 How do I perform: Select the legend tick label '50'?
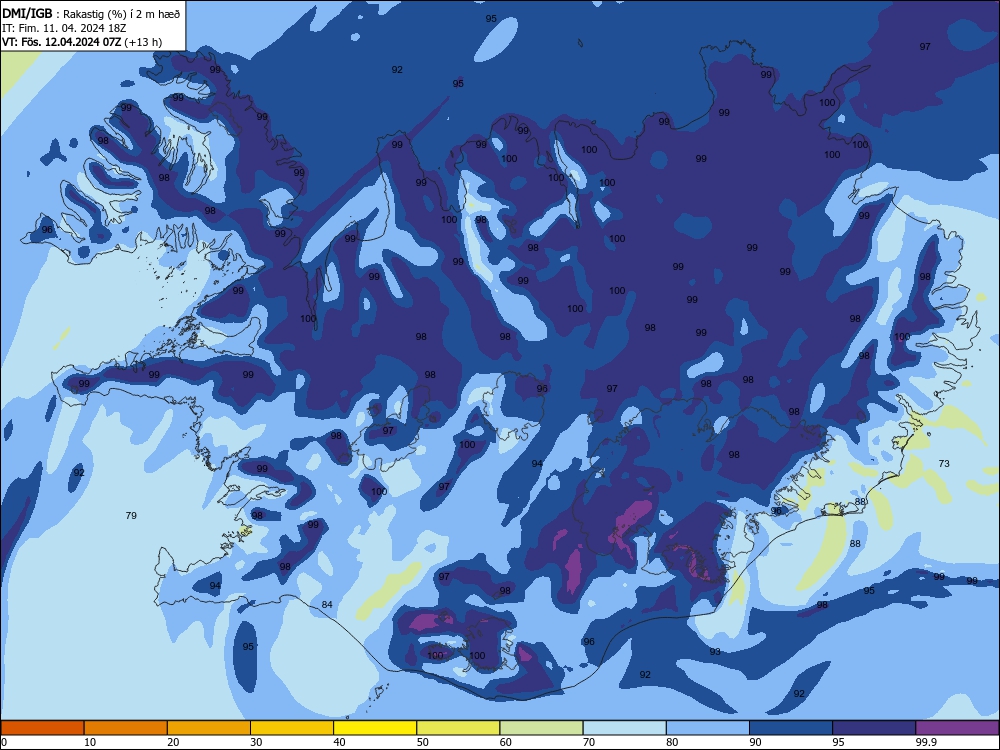point(423,742)
